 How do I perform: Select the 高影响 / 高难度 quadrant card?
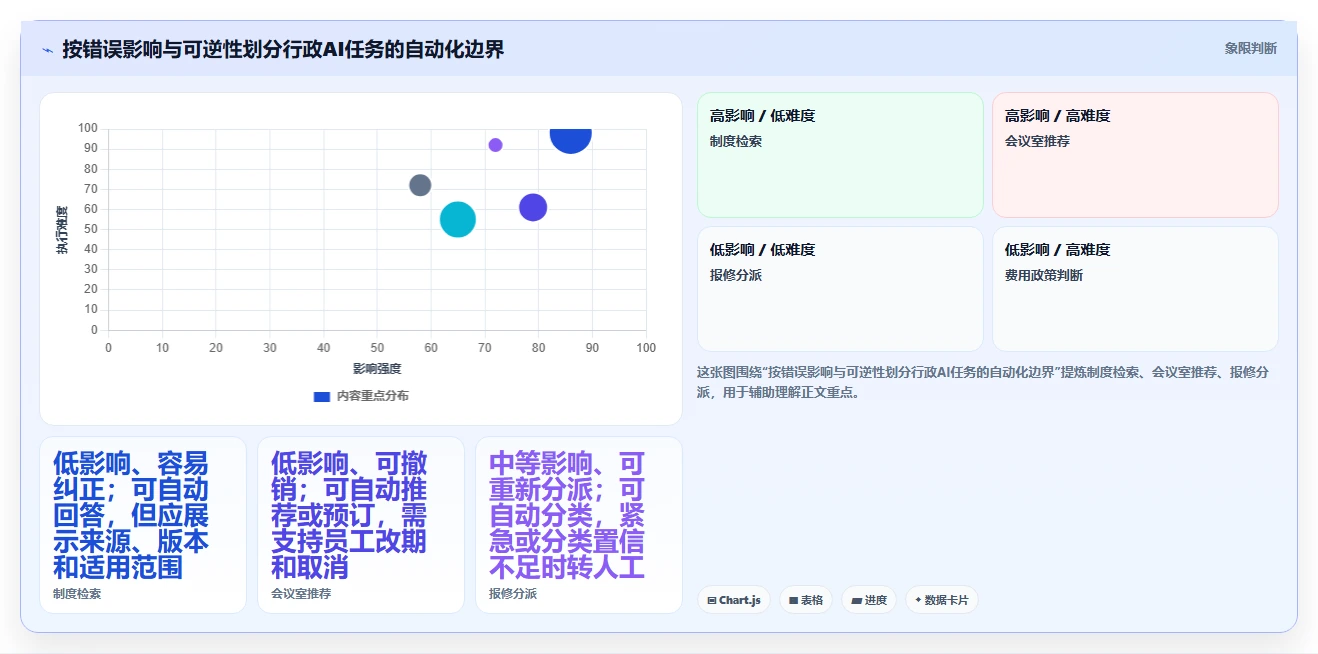1135,155
